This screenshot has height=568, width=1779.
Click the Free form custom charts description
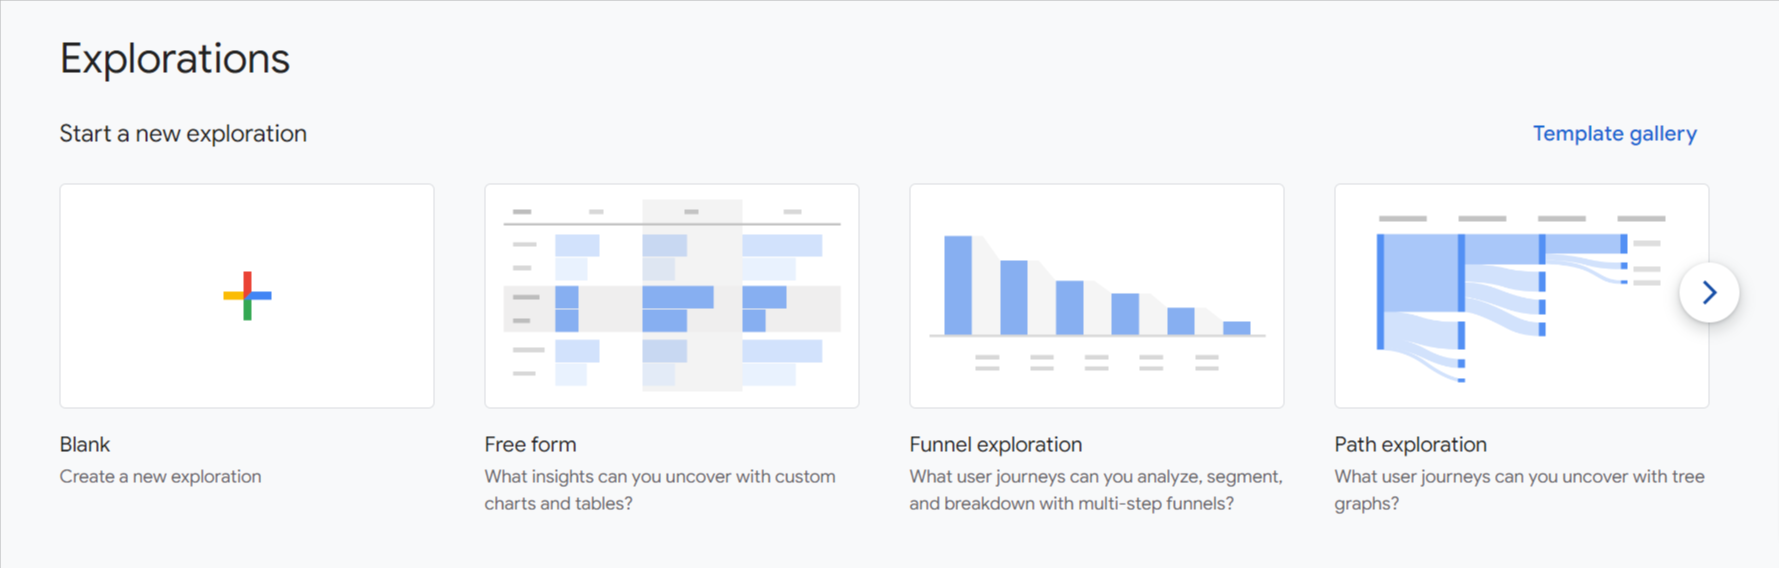(x=659, y=490)
